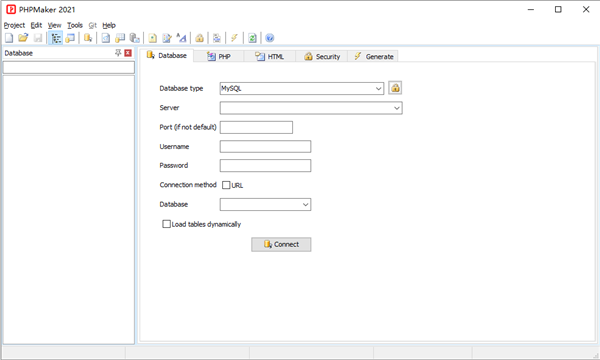
Task: Click the green refresh document icon
Action: point(252,38)
